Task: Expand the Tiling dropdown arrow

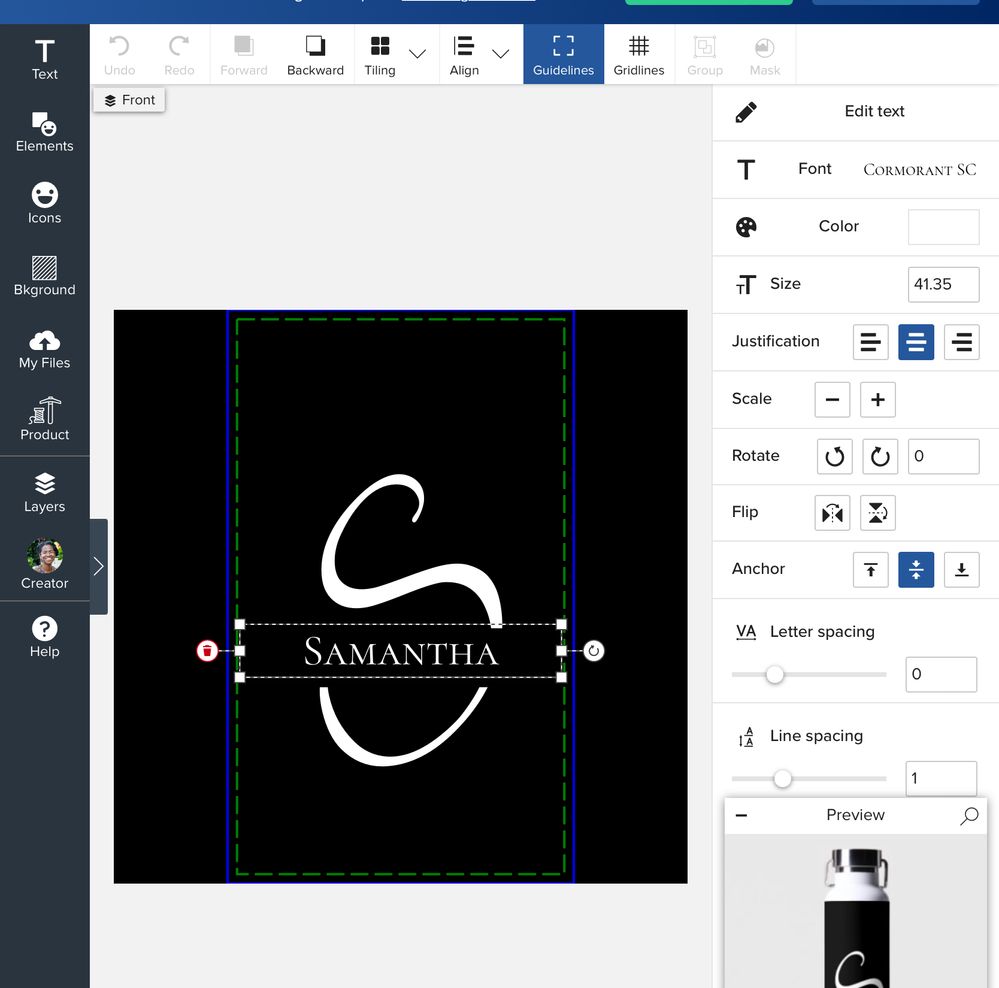Action: (418, 54)
